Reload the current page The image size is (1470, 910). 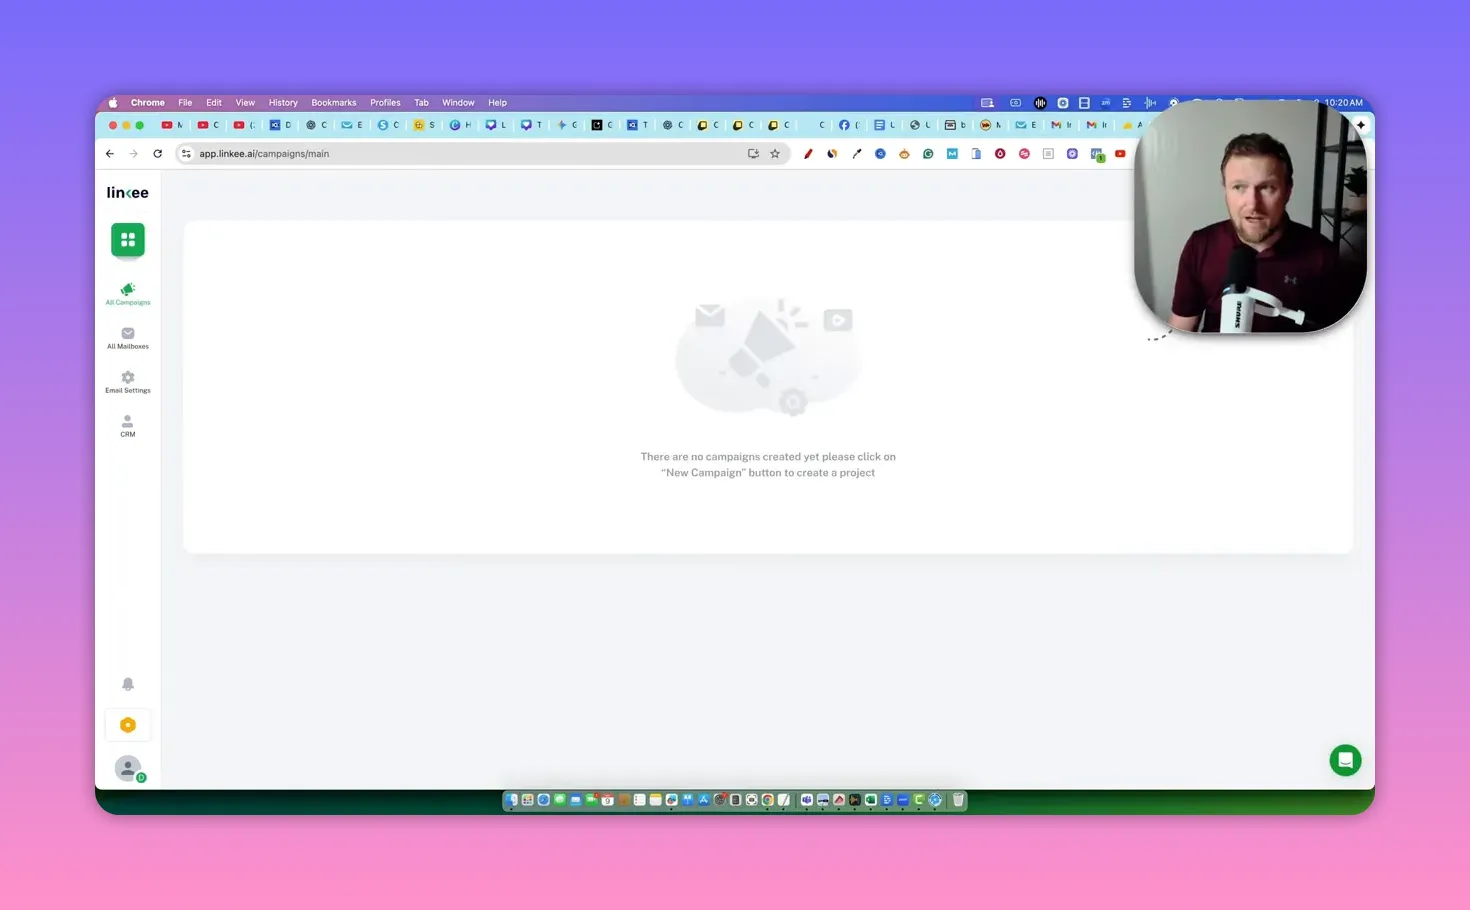[157, 154]
